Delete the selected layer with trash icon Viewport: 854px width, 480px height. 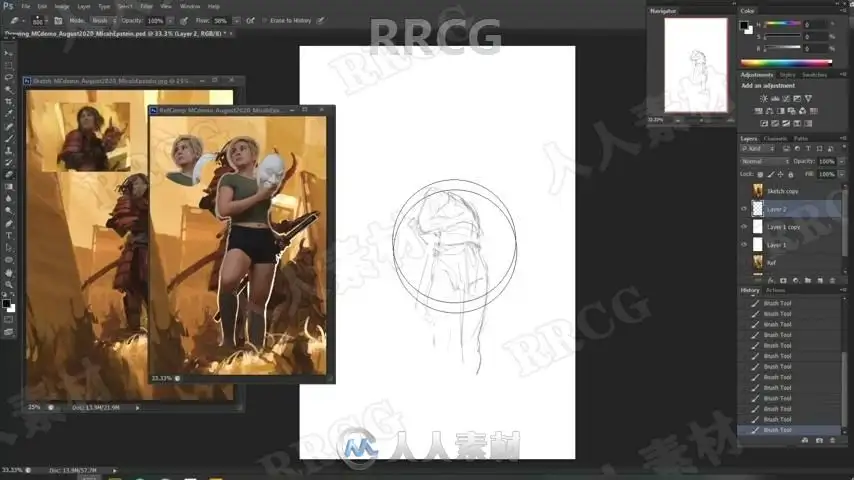pyautogui.click(x=832, y=281)
